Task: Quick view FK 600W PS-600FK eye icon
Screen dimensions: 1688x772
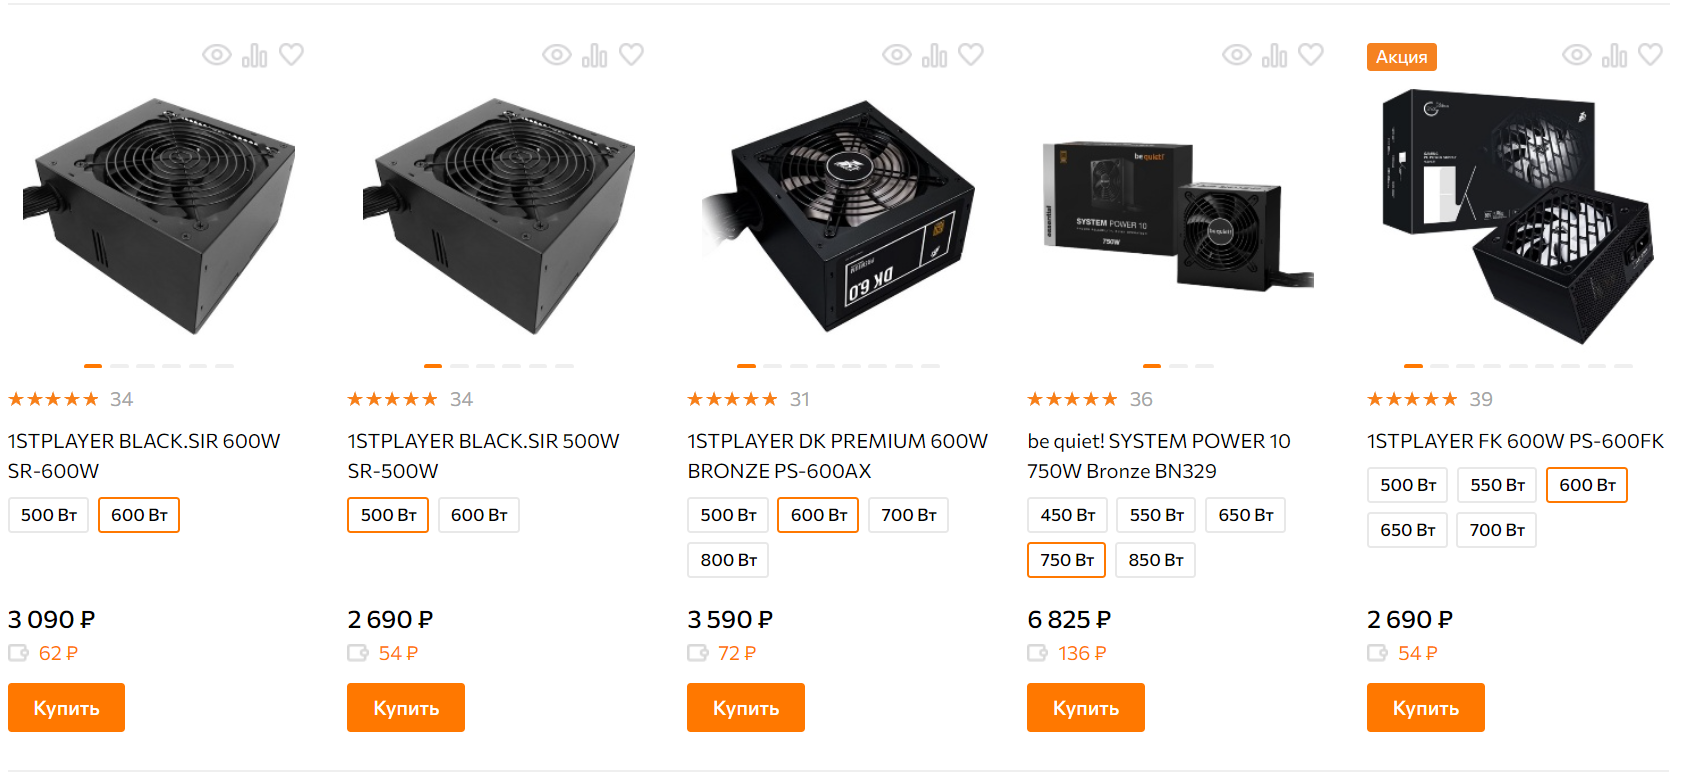Action: [x=1576, y=55]
